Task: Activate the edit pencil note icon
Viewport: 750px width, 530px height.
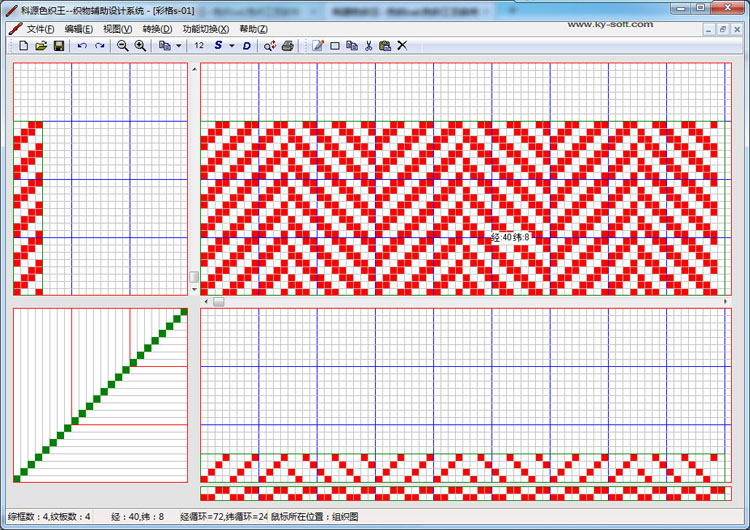Action: 318,46
